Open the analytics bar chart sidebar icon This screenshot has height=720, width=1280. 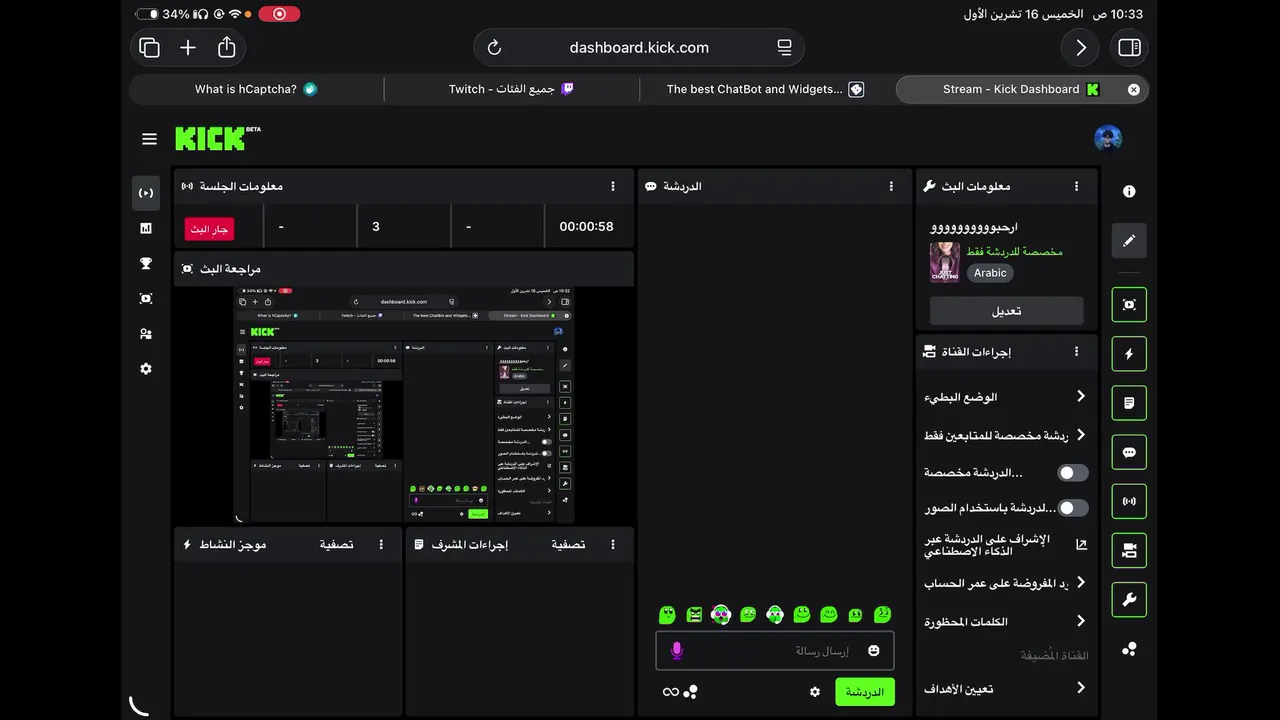pyautogui.click(x=146, y=228)
